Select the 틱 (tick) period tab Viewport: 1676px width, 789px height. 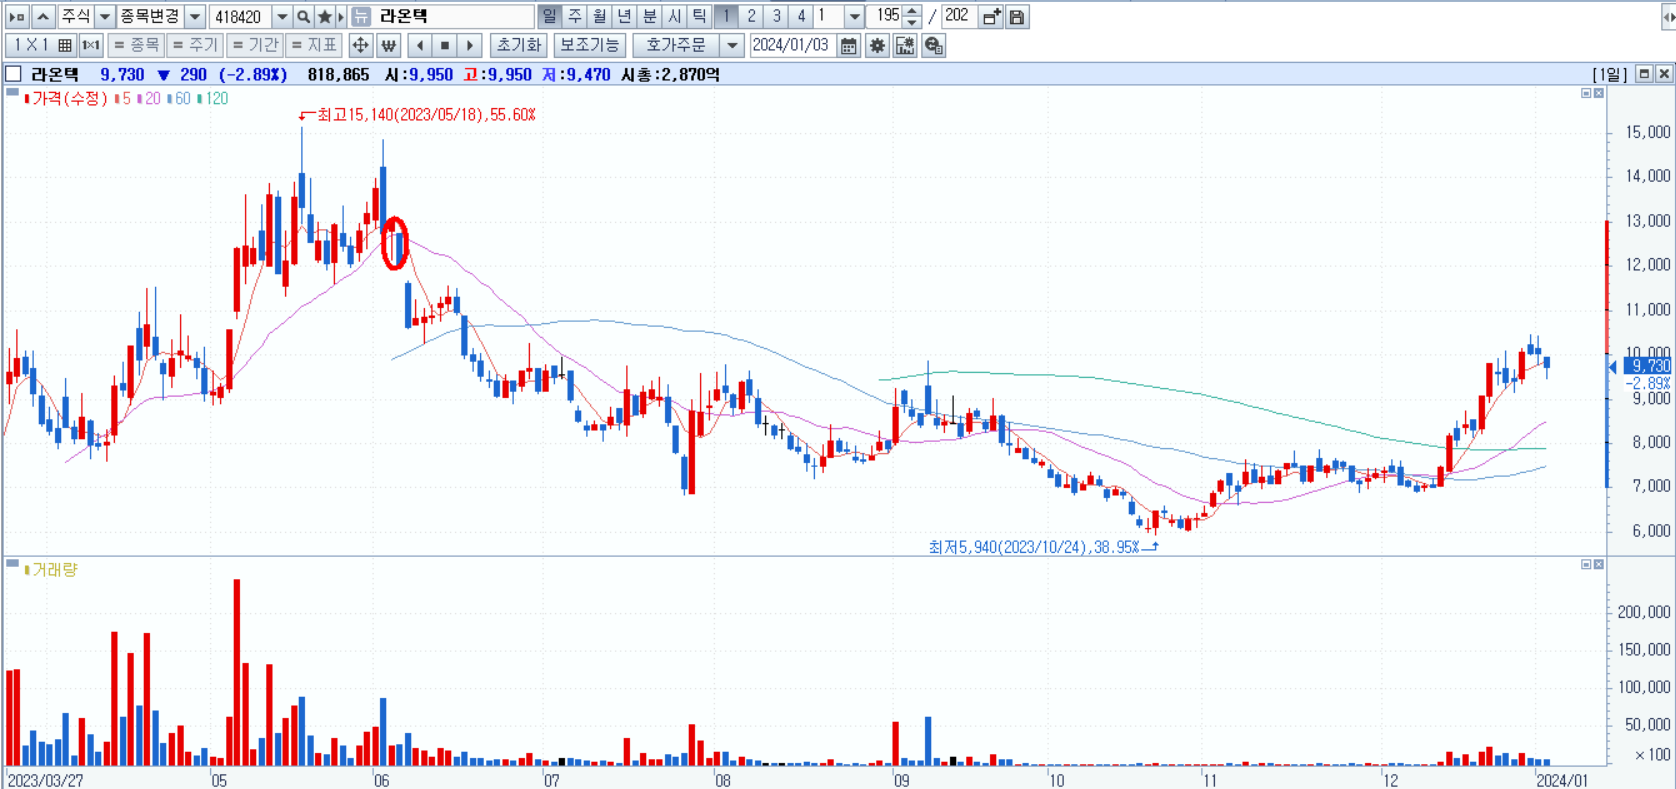[699, 16]
